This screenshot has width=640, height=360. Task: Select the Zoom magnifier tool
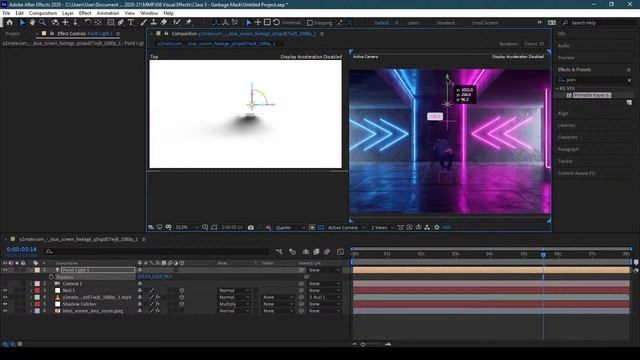click(x=42, y=22)
